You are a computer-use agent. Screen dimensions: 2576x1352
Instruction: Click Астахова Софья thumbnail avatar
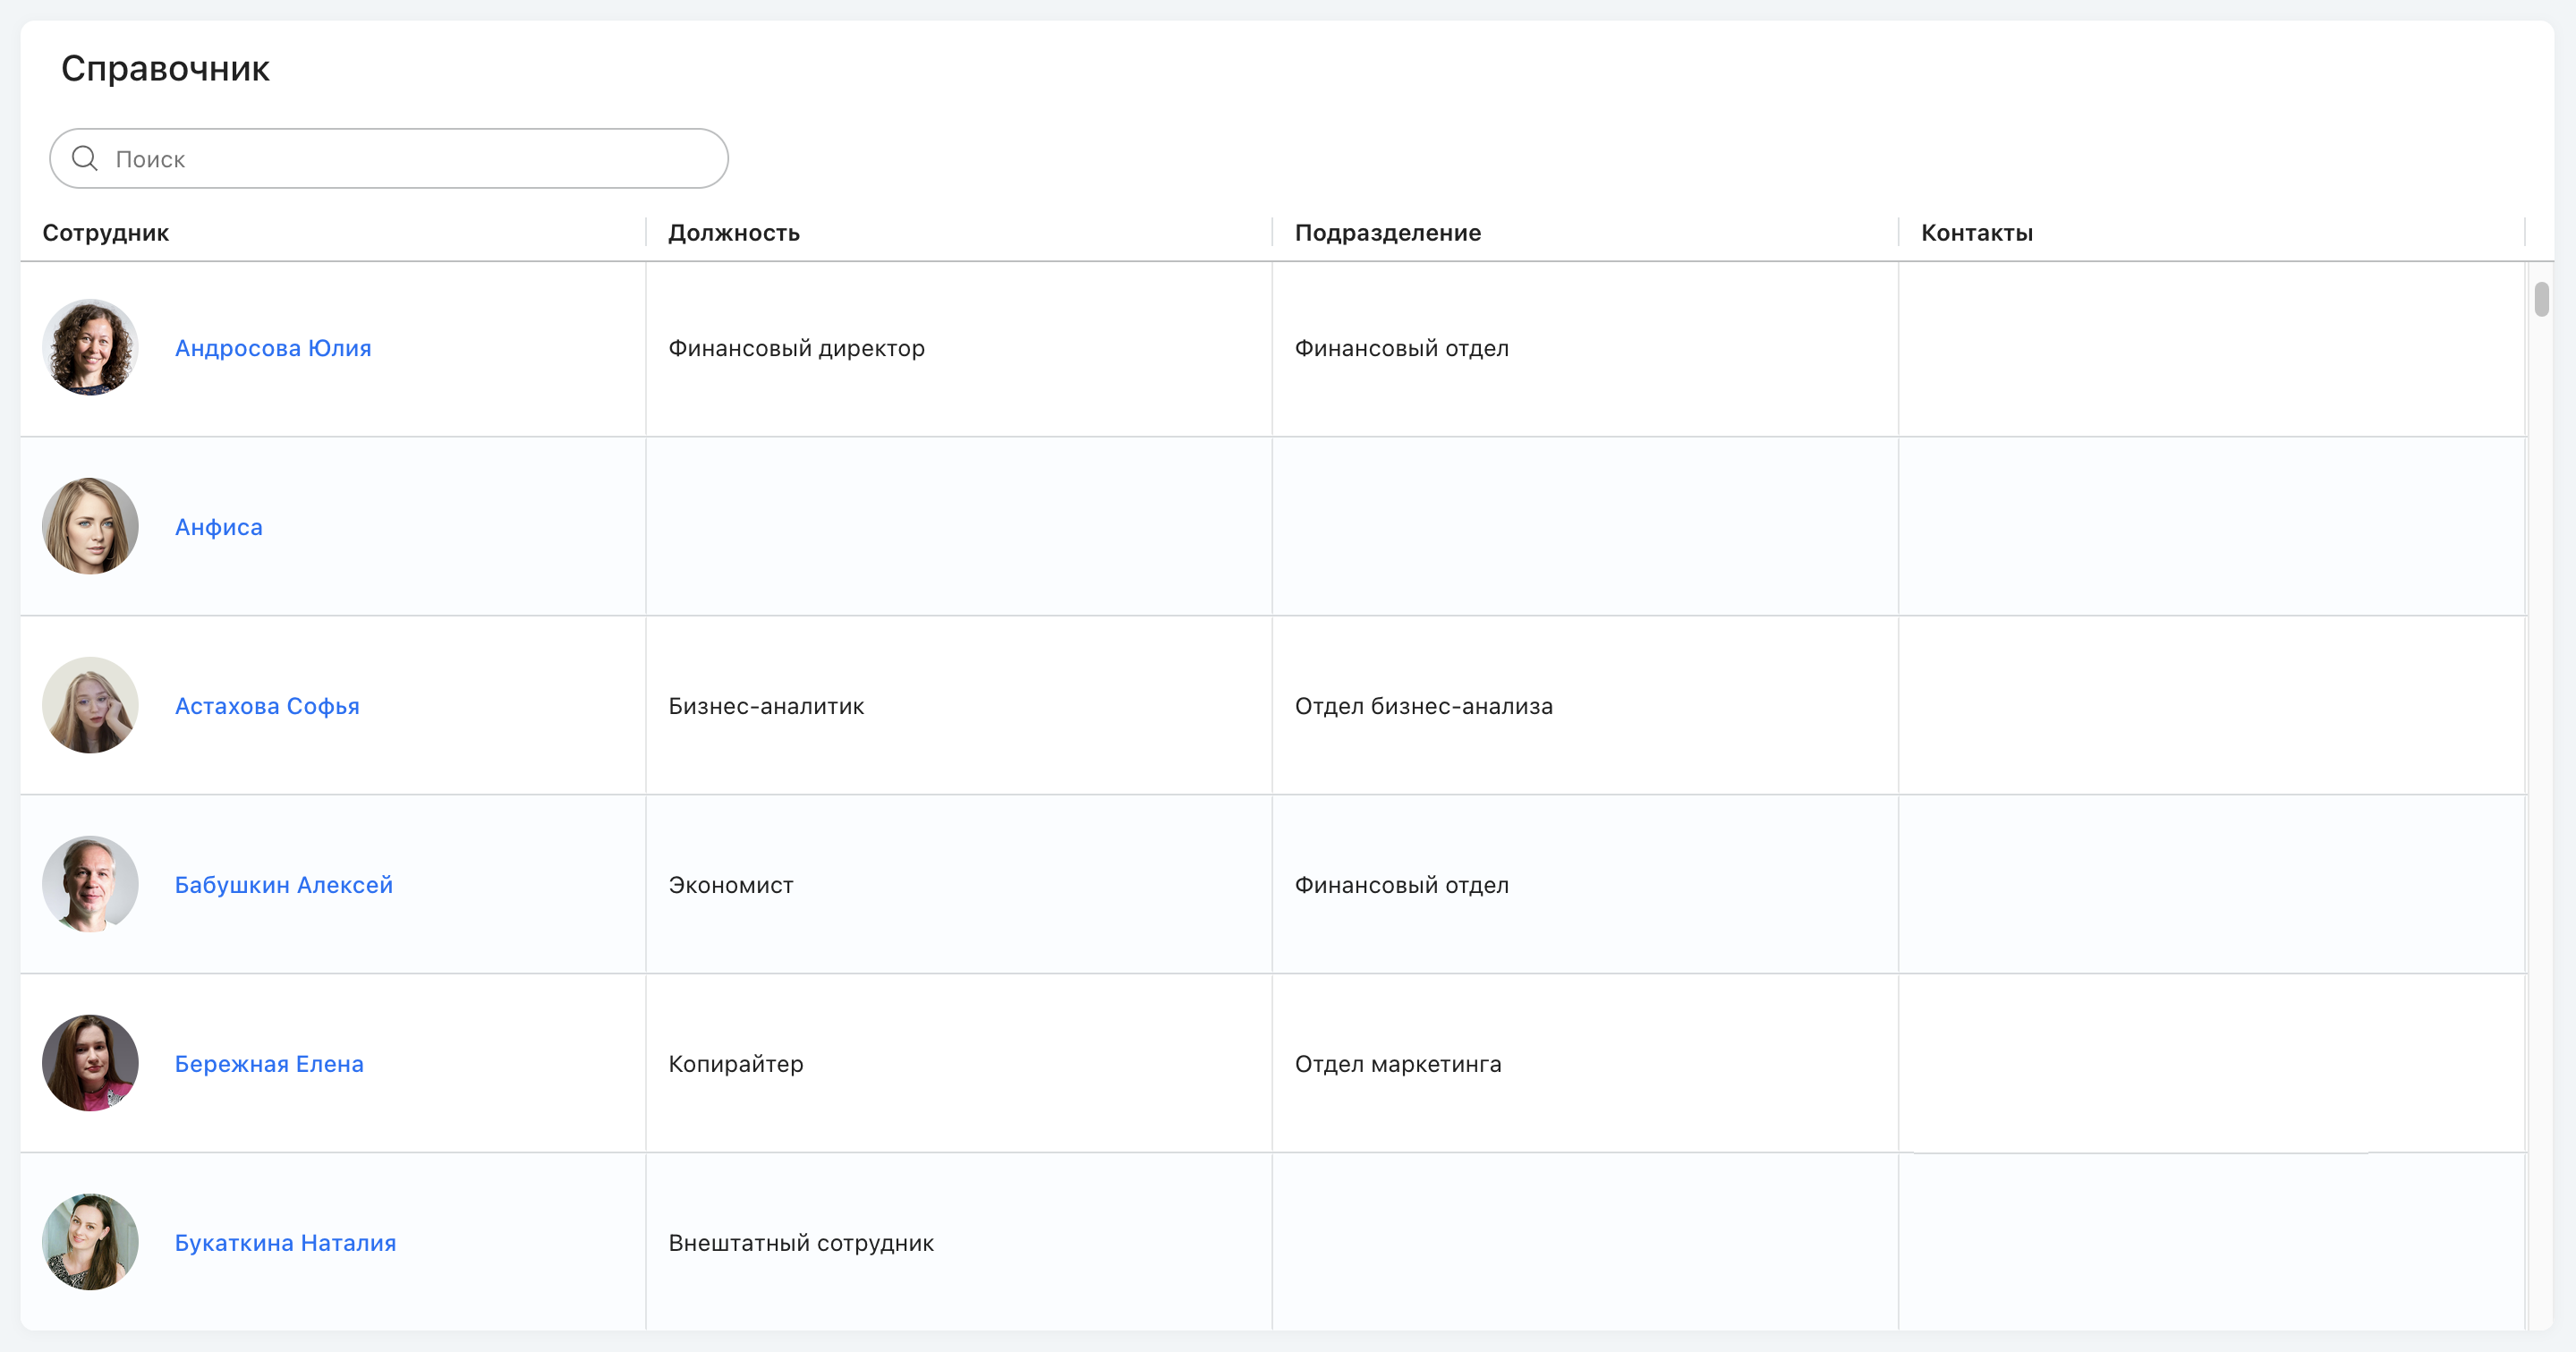point(89,705)
